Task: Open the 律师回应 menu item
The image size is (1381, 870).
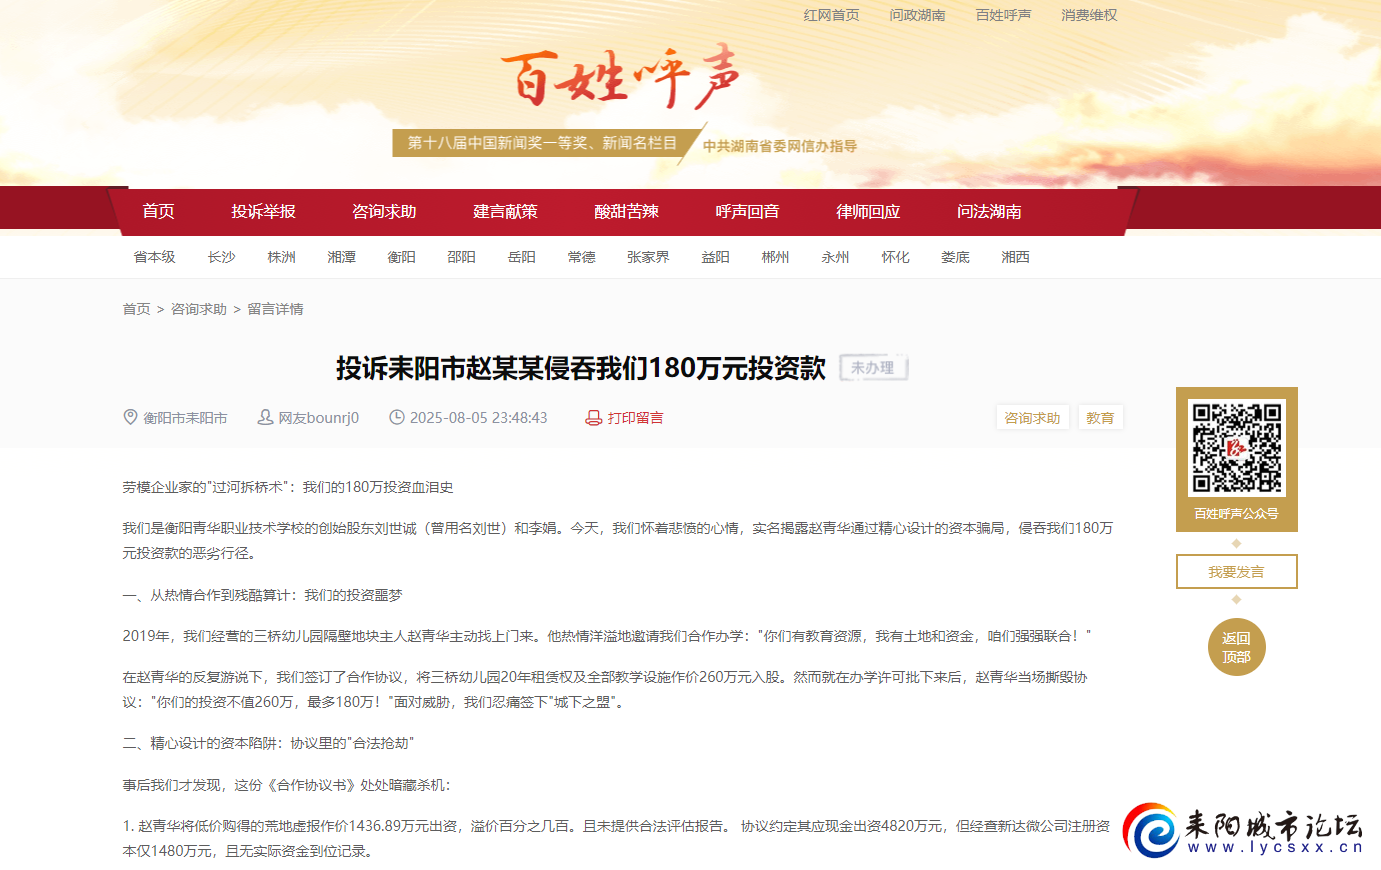Action: pos(867,211)
